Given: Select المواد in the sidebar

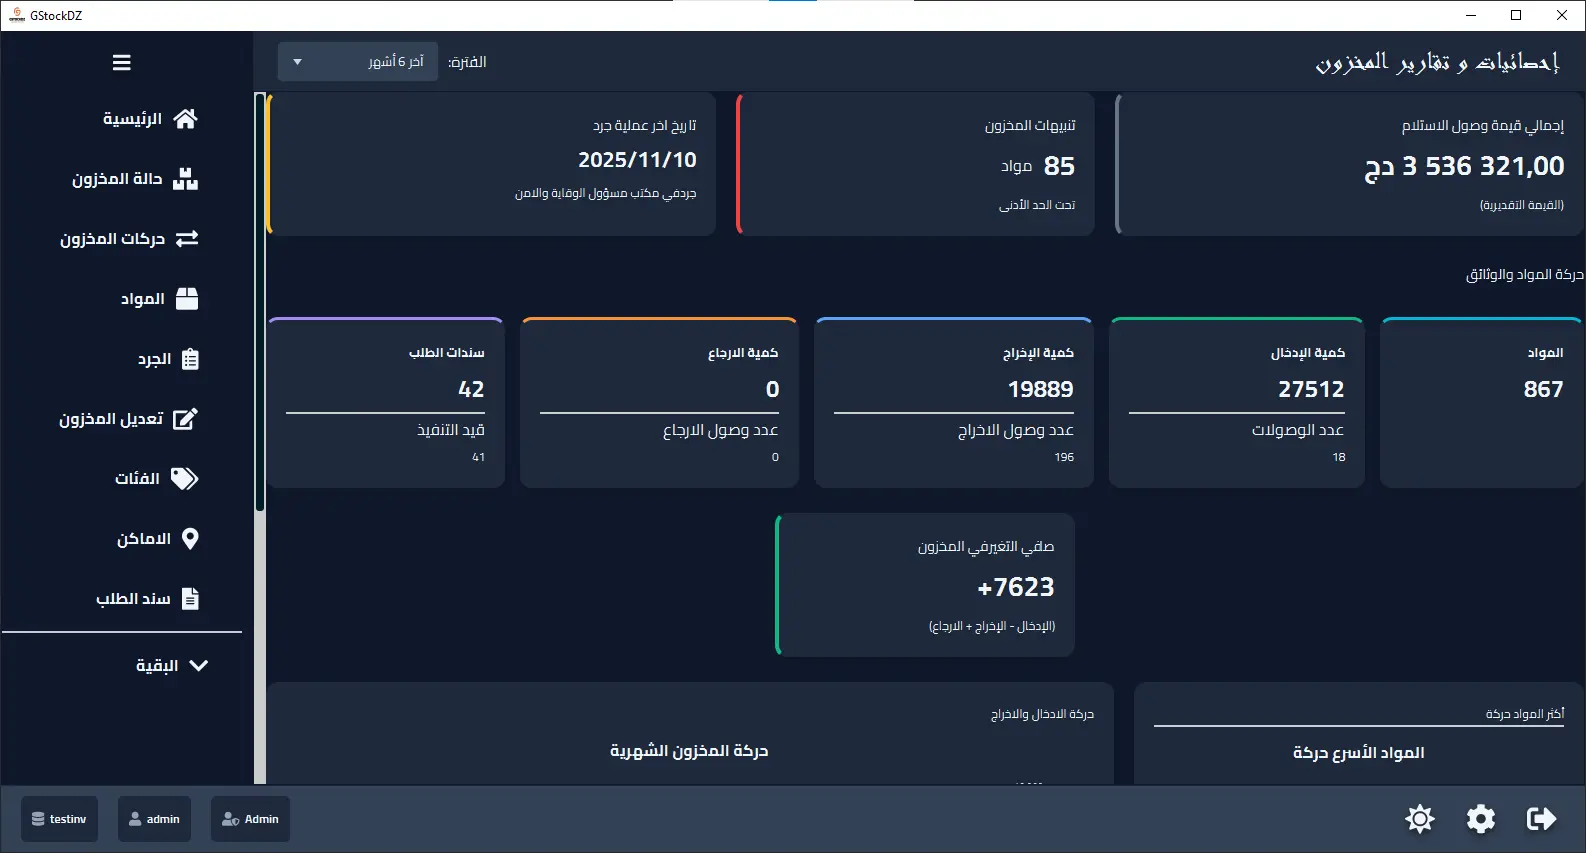Looking at the screenshot, I should point(143,299).
